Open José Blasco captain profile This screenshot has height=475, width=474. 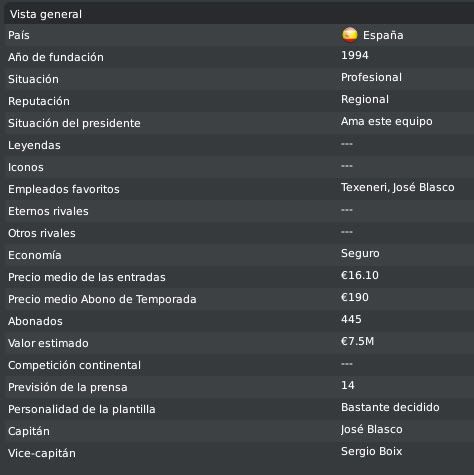coord(372,429)
